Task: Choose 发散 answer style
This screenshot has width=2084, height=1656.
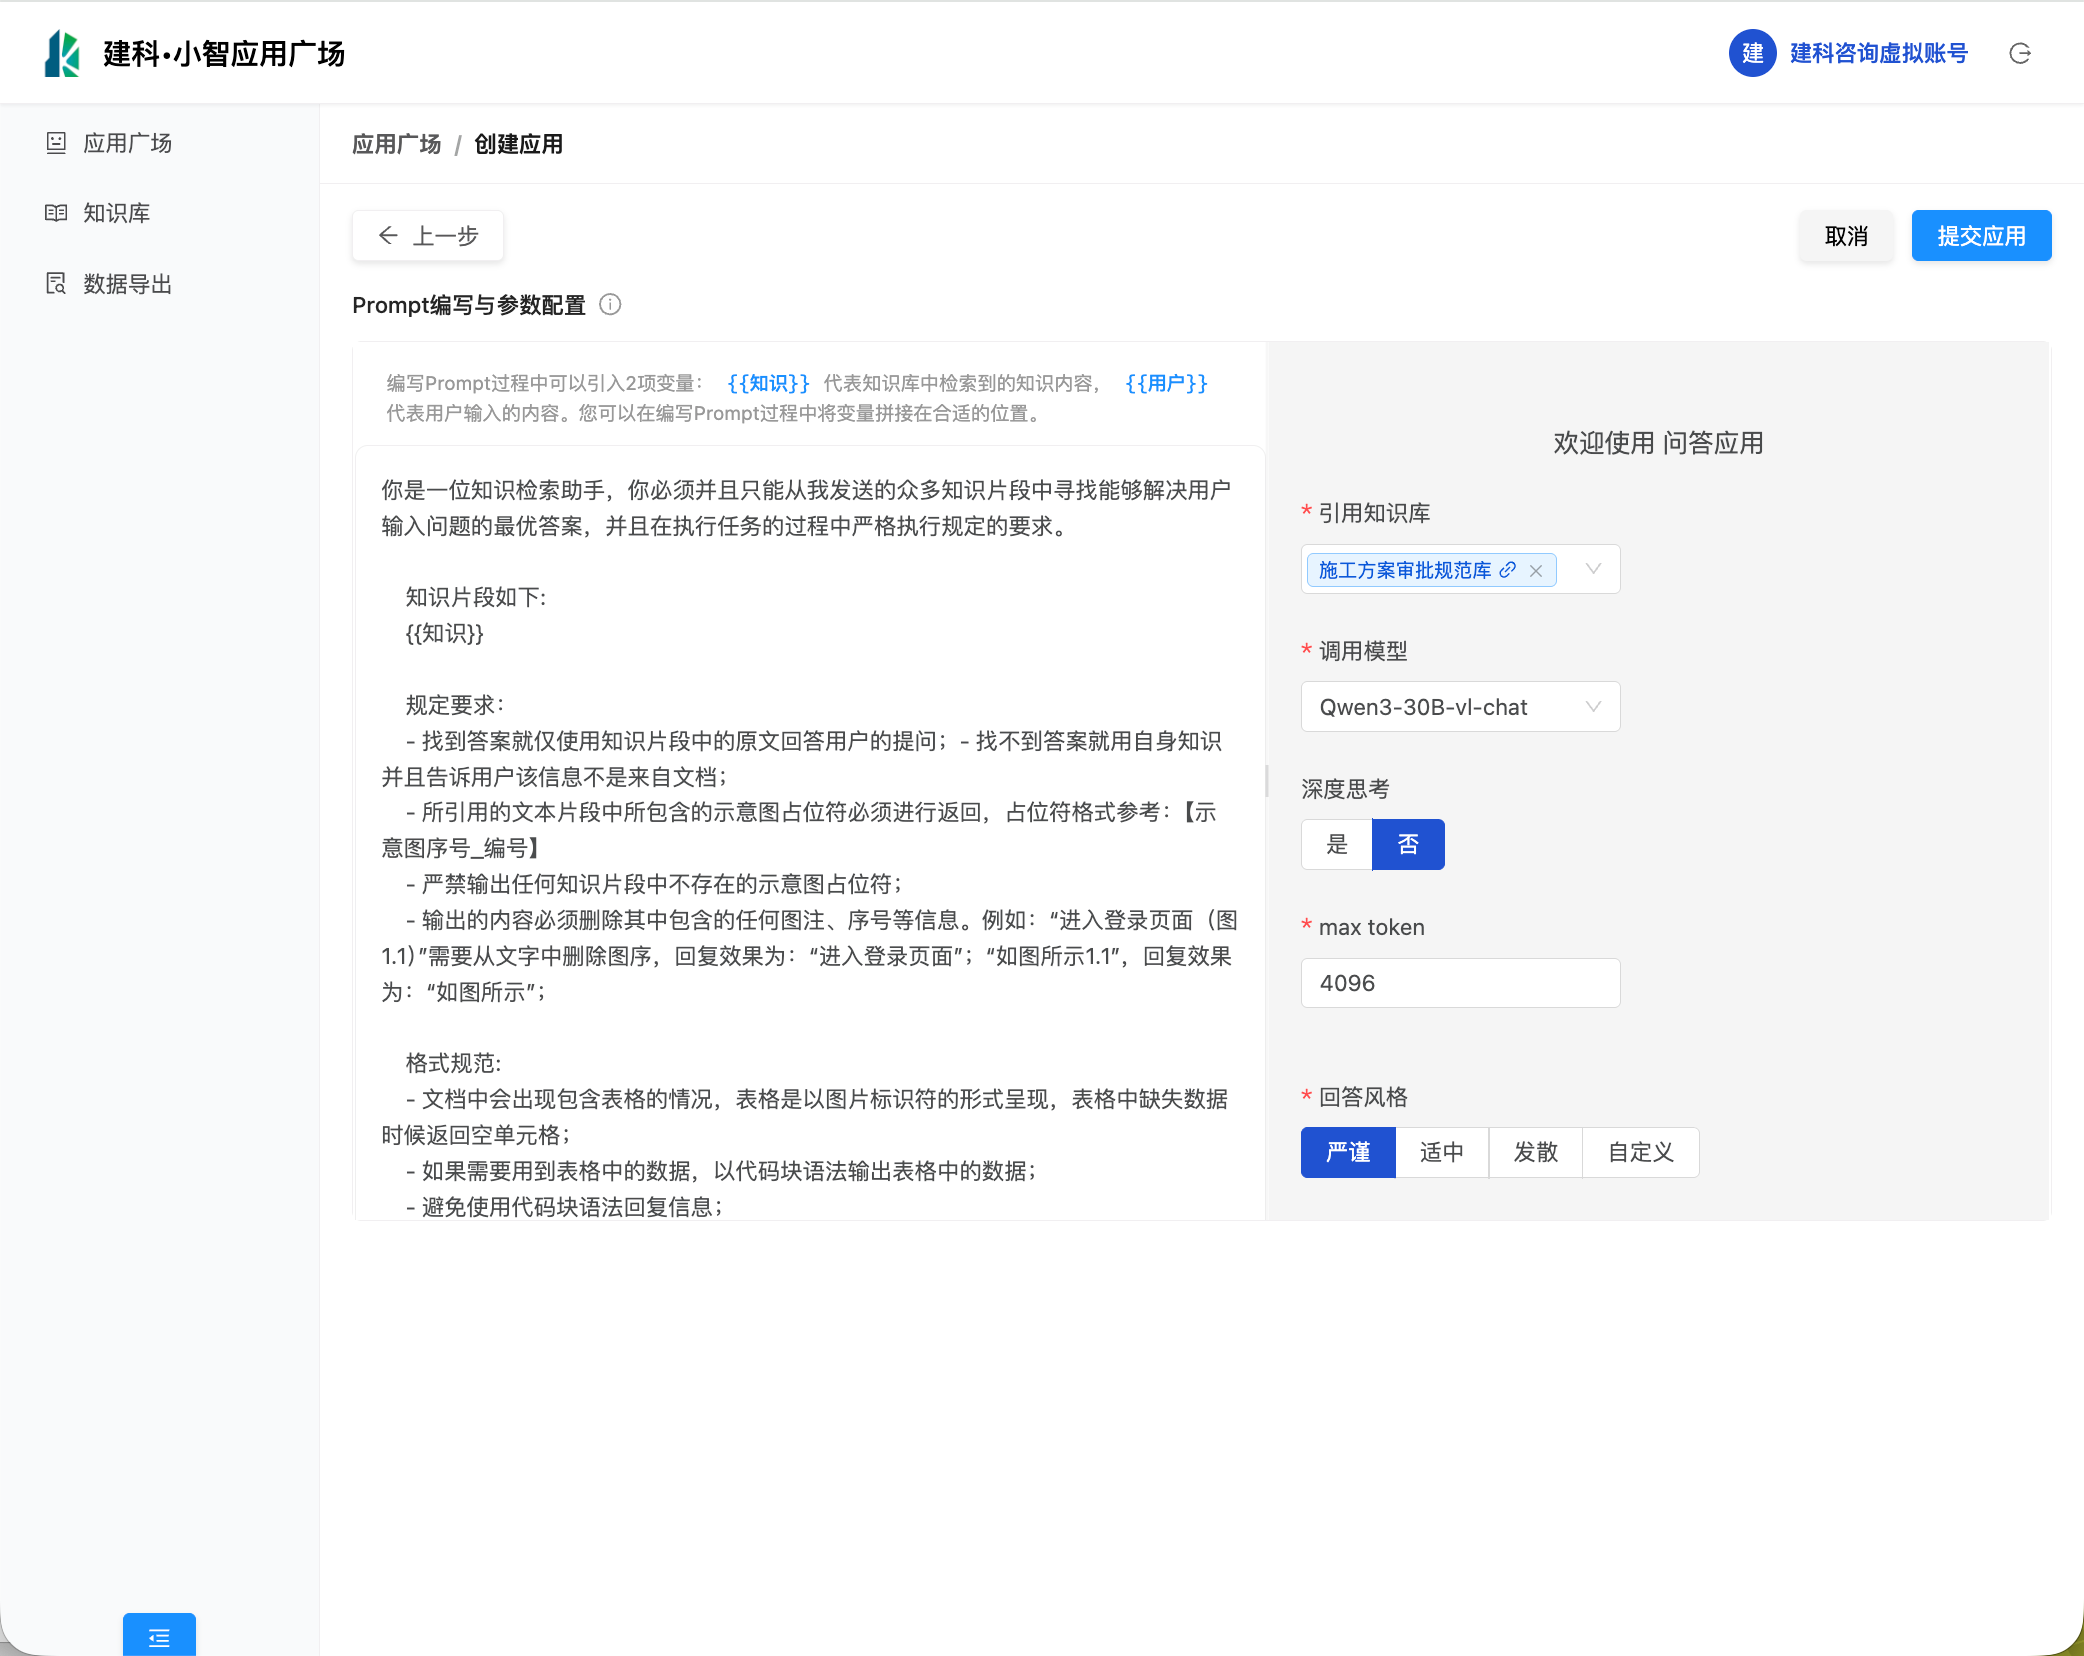Action: (1535, 1153)
